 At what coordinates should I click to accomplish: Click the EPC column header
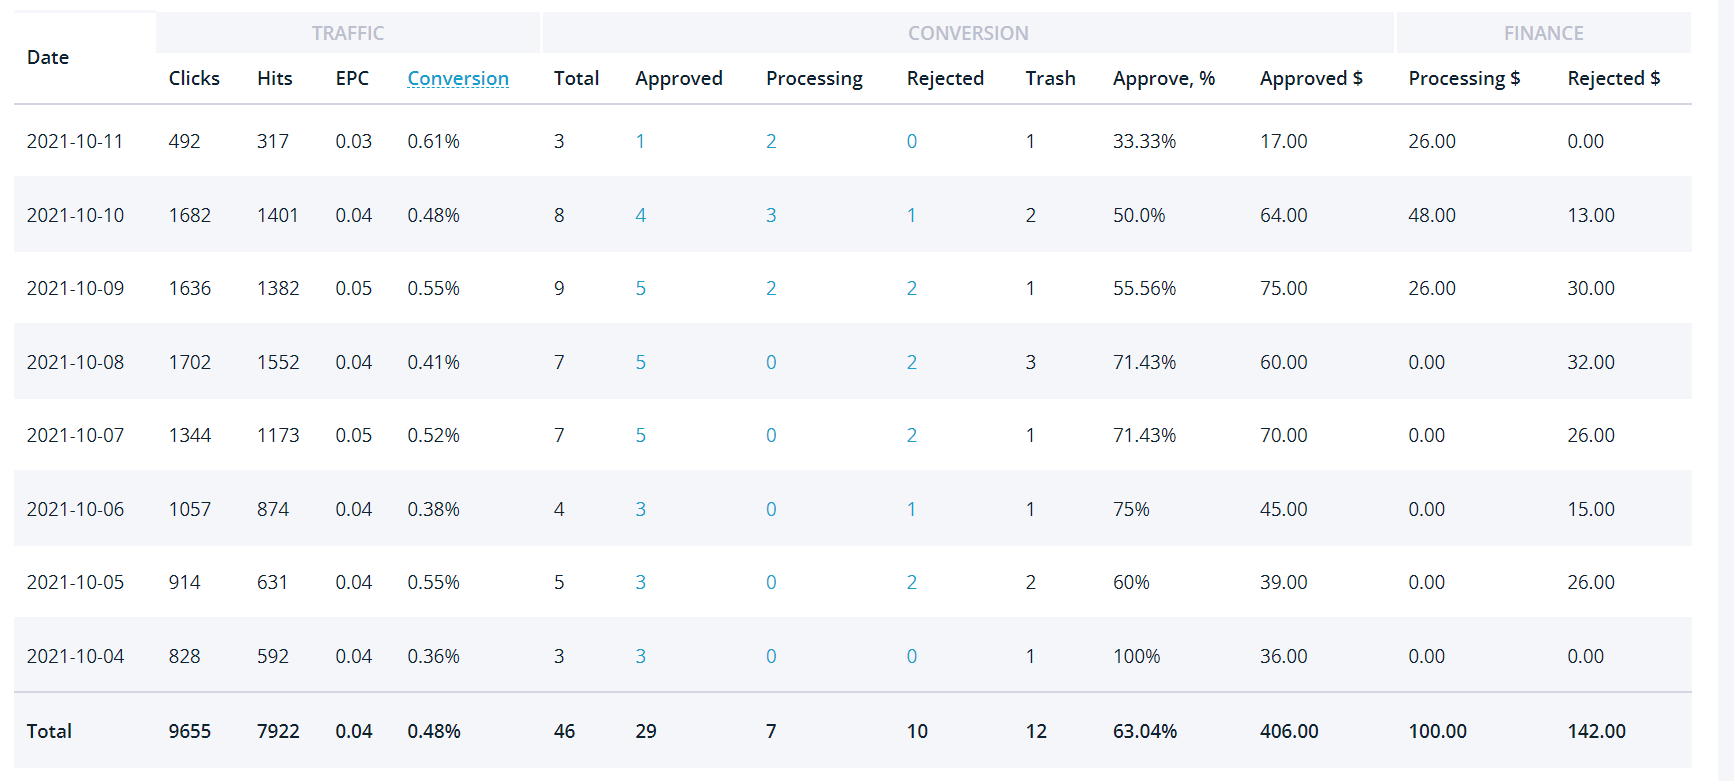pyautogui.click(x=352, y=78)
